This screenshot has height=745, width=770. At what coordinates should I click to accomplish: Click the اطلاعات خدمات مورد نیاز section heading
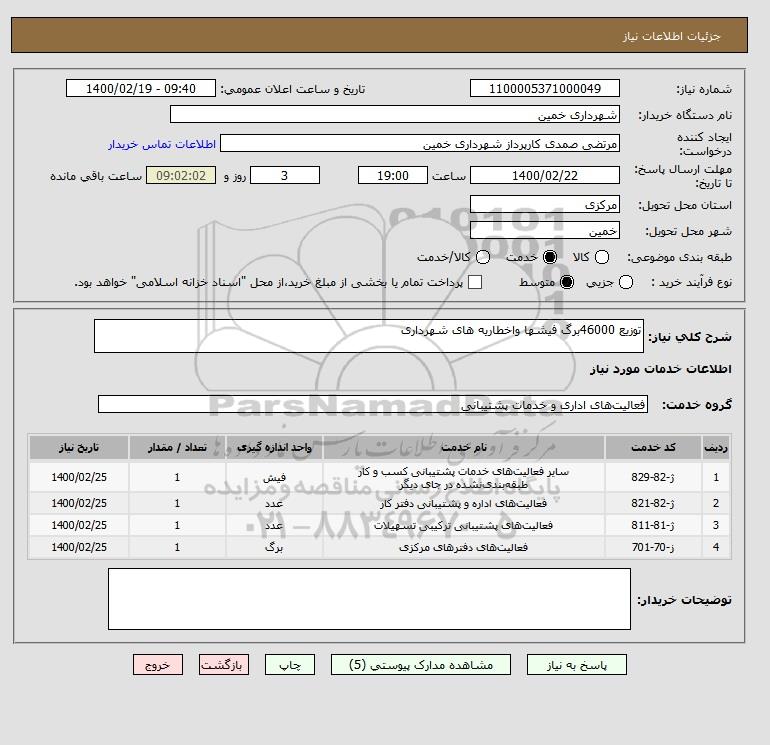pos(660,369)
